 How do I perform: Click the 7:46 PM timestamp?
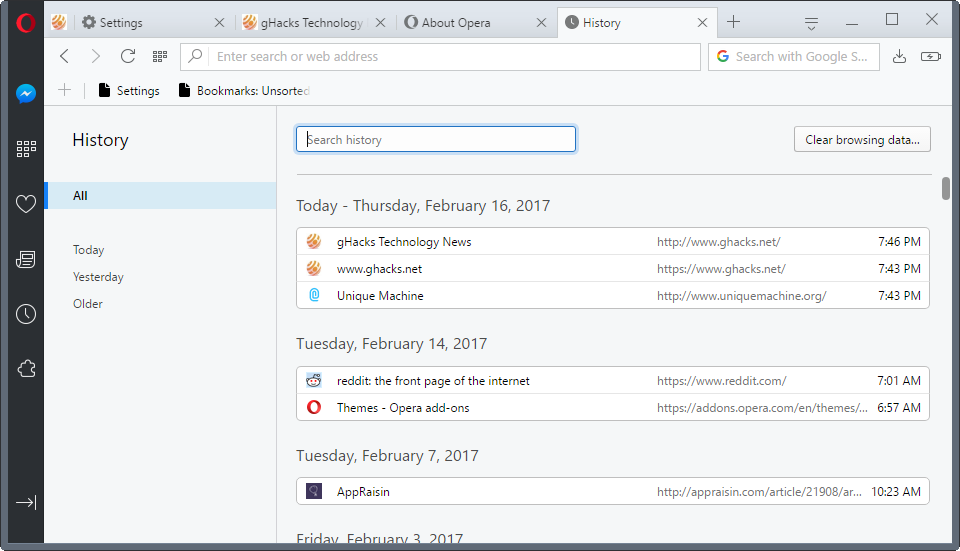point(899,241)
